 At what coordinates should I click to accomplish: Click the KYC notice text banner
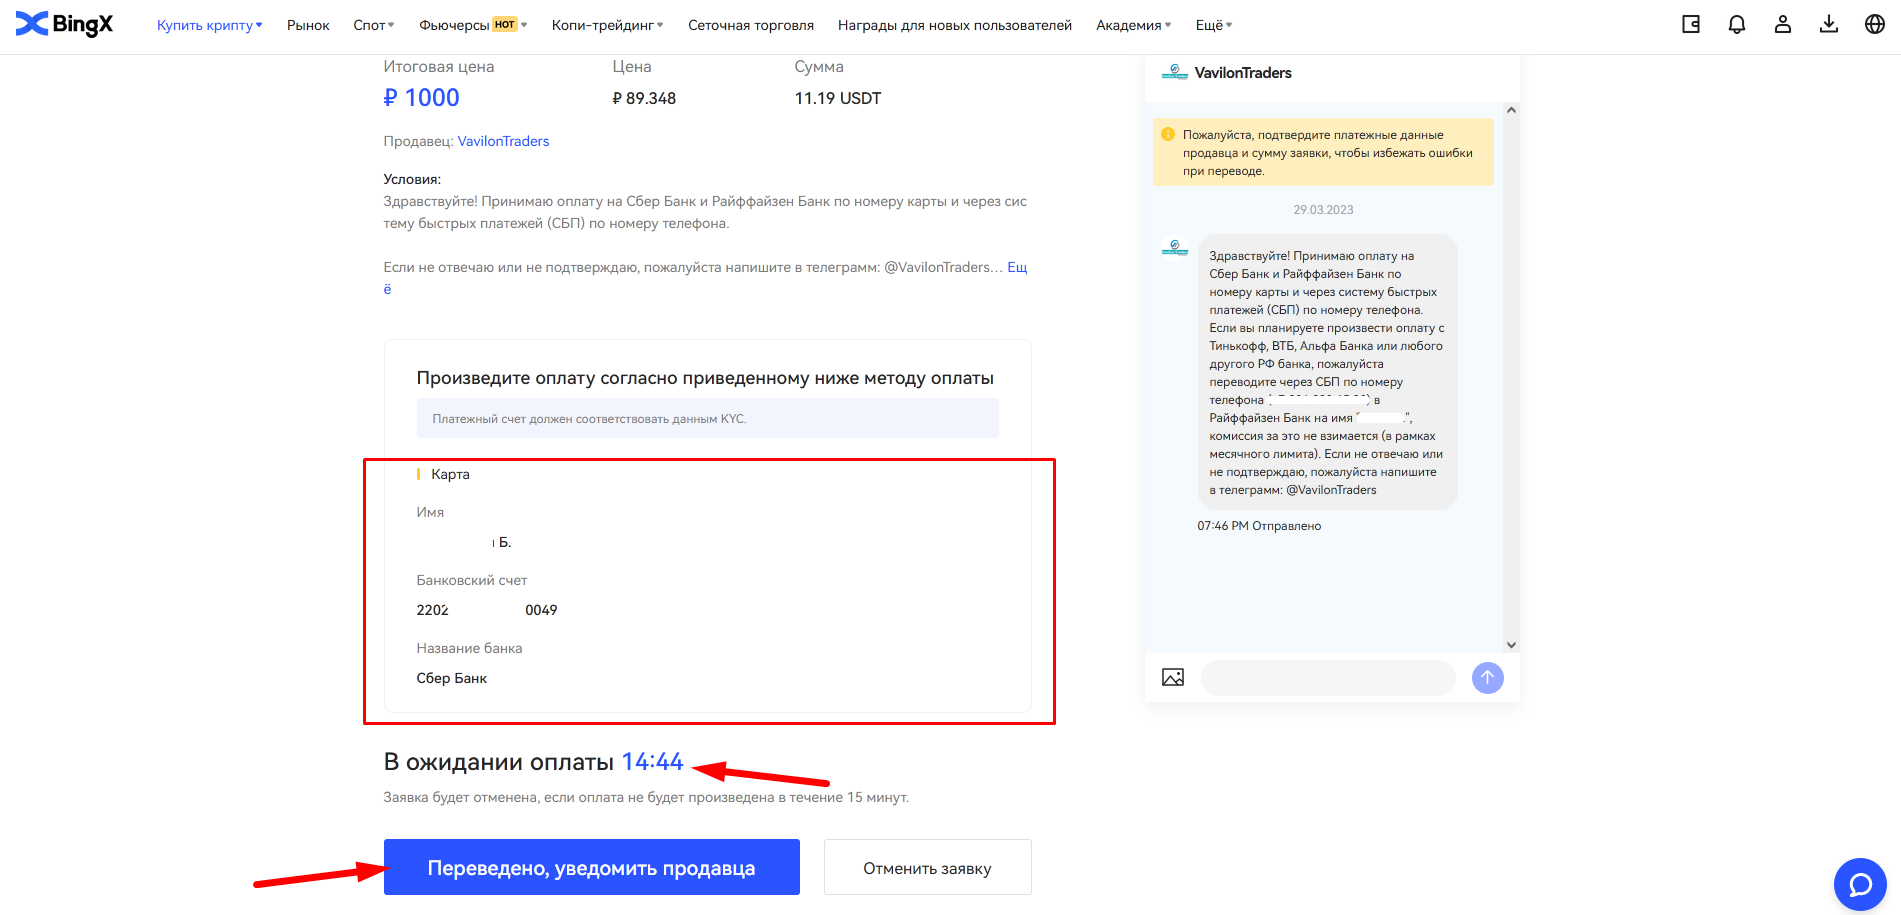click(x=708, y=418)
